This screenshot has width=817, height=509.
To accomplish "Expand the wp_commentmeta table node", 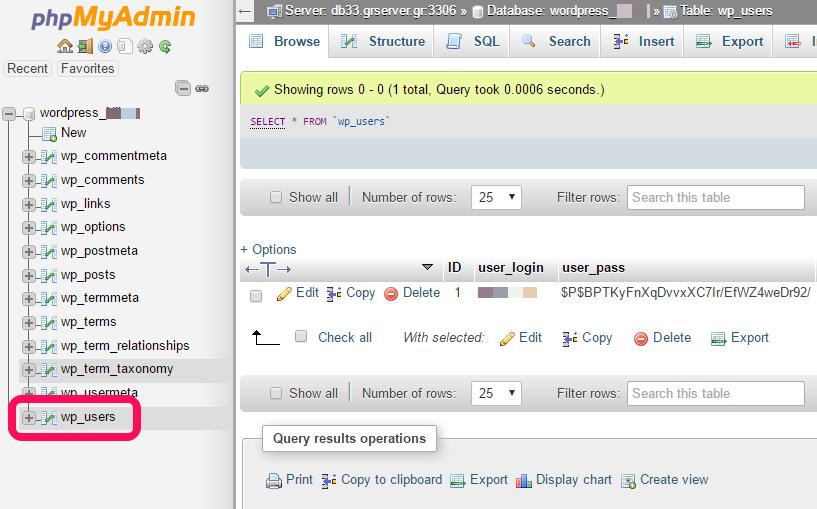I will 29,157.
